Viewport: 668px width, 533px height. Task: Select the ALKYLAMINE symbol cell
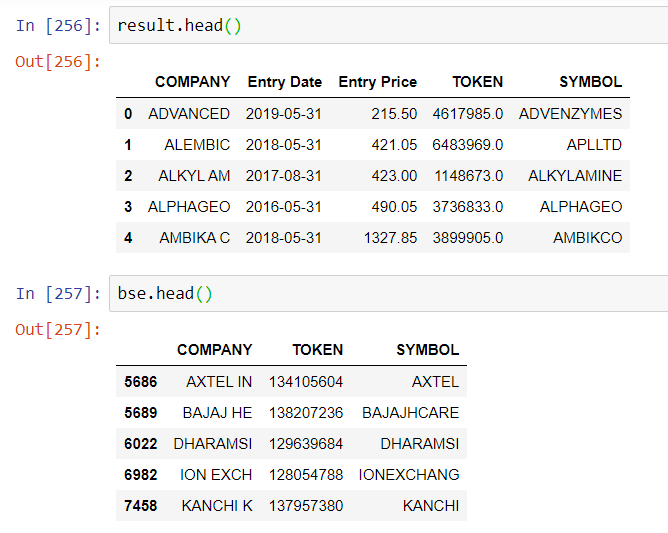pyautogui.click(x=575, y=176)
